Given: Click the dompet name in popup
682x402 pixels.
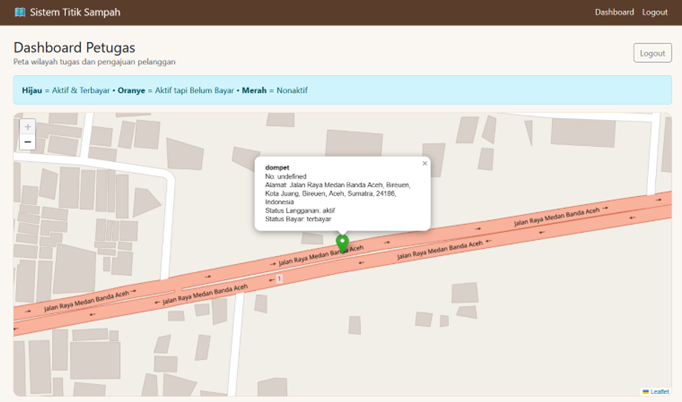Looking at the screenshot, I should 277,168.
